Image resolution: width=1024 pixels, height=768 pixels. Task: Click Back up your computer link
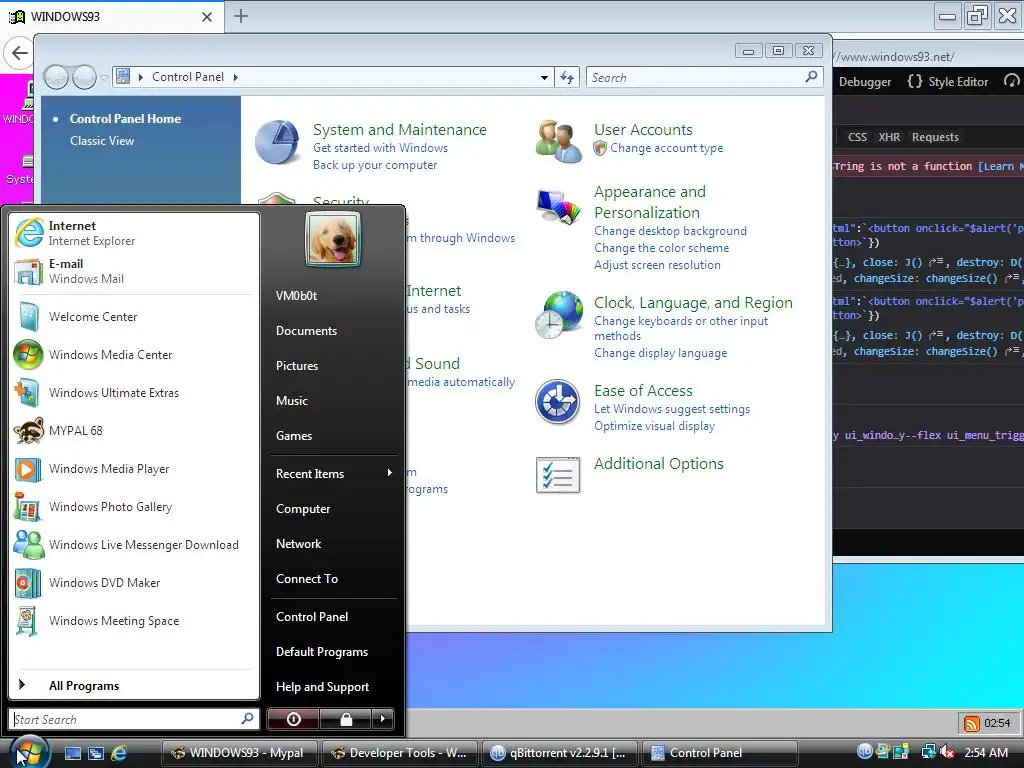[375, 165]
